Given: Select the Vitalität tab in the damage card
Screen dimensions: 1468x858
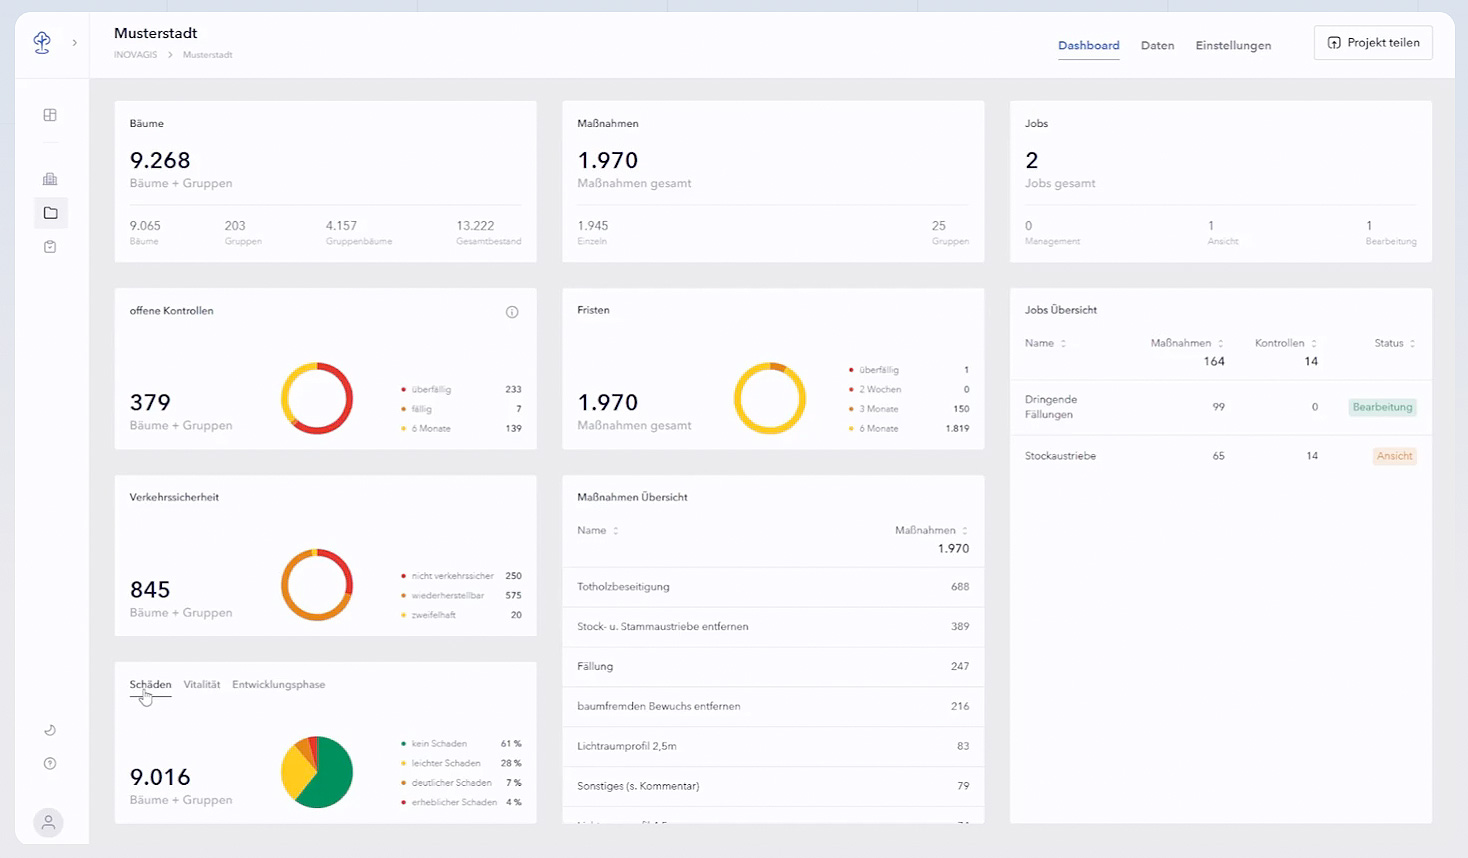Looking at the screenshot, I should 201,685.
